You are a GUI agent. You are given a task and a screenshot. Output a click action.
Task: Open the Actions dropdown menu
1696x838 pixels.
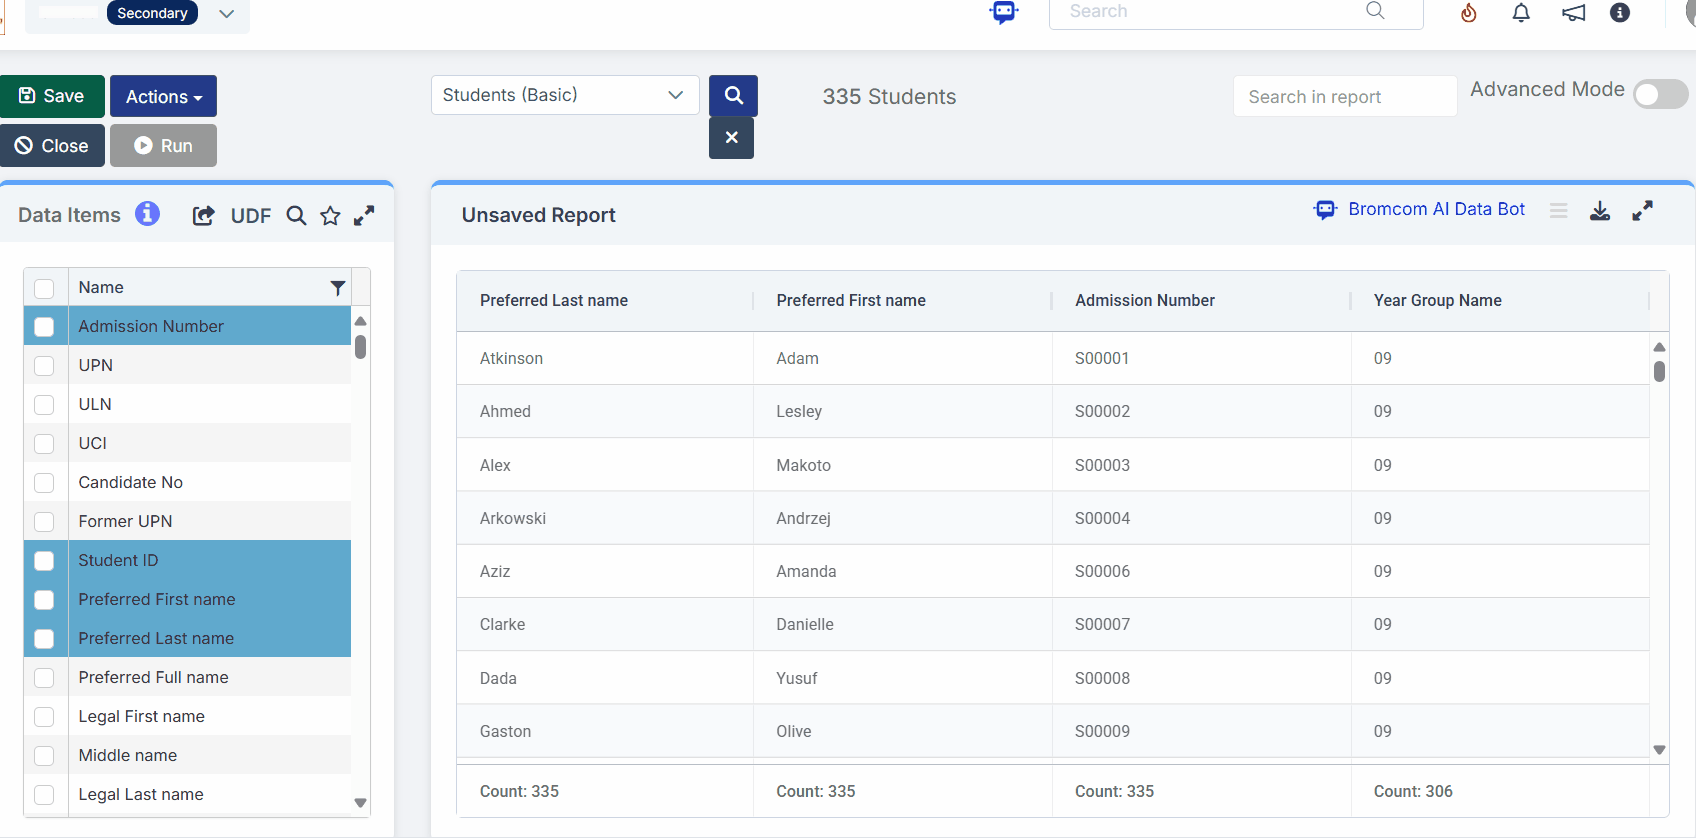[x=163, y=97]
